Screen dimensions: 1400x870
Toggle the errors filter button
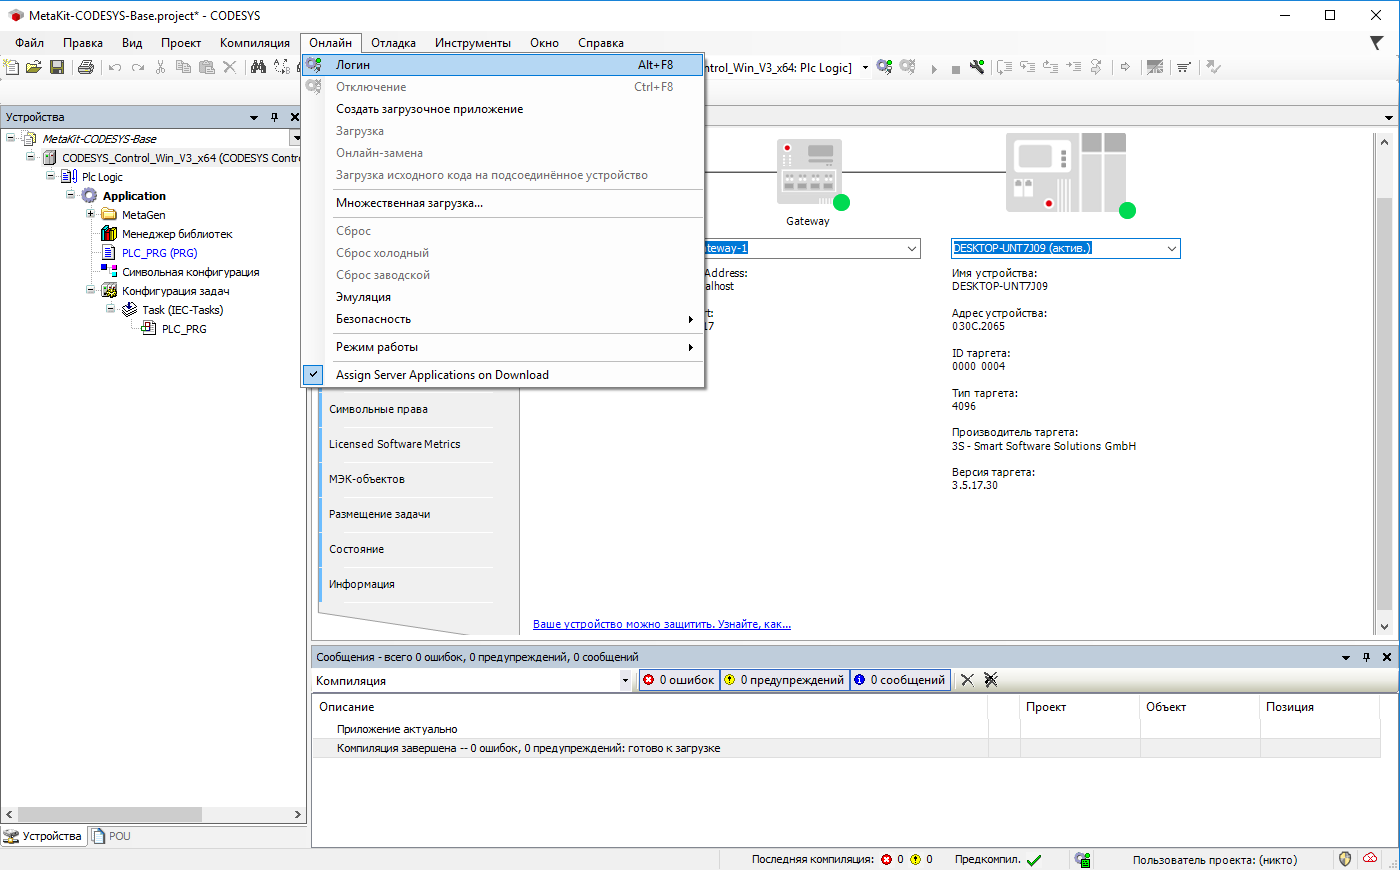tap(679, 680)
